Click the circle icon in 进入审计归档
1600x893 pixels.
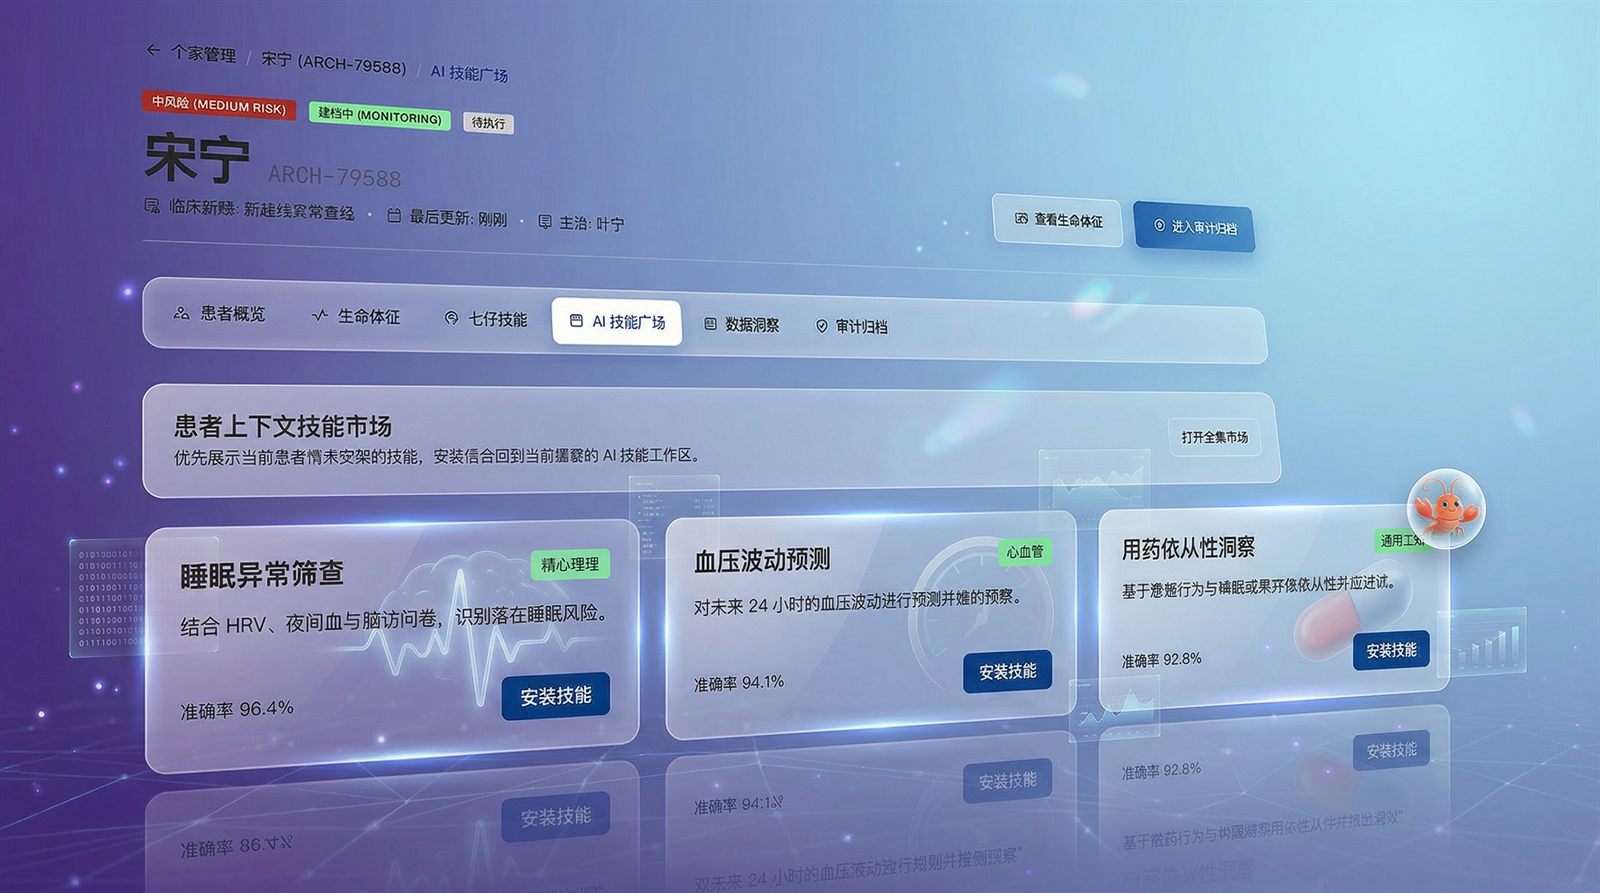tap(1159, 225)
